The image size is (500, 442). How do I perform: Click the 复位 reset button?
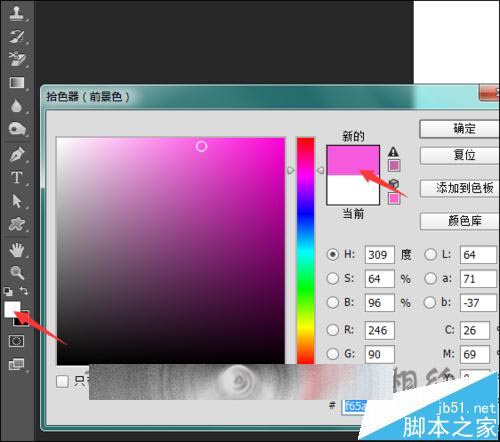(460, 155)
